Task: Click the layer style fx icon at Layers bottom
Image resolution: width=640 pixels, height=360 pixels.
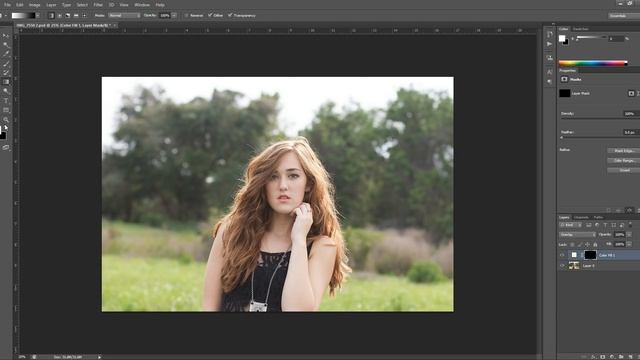Action: (x=593, y=356)
